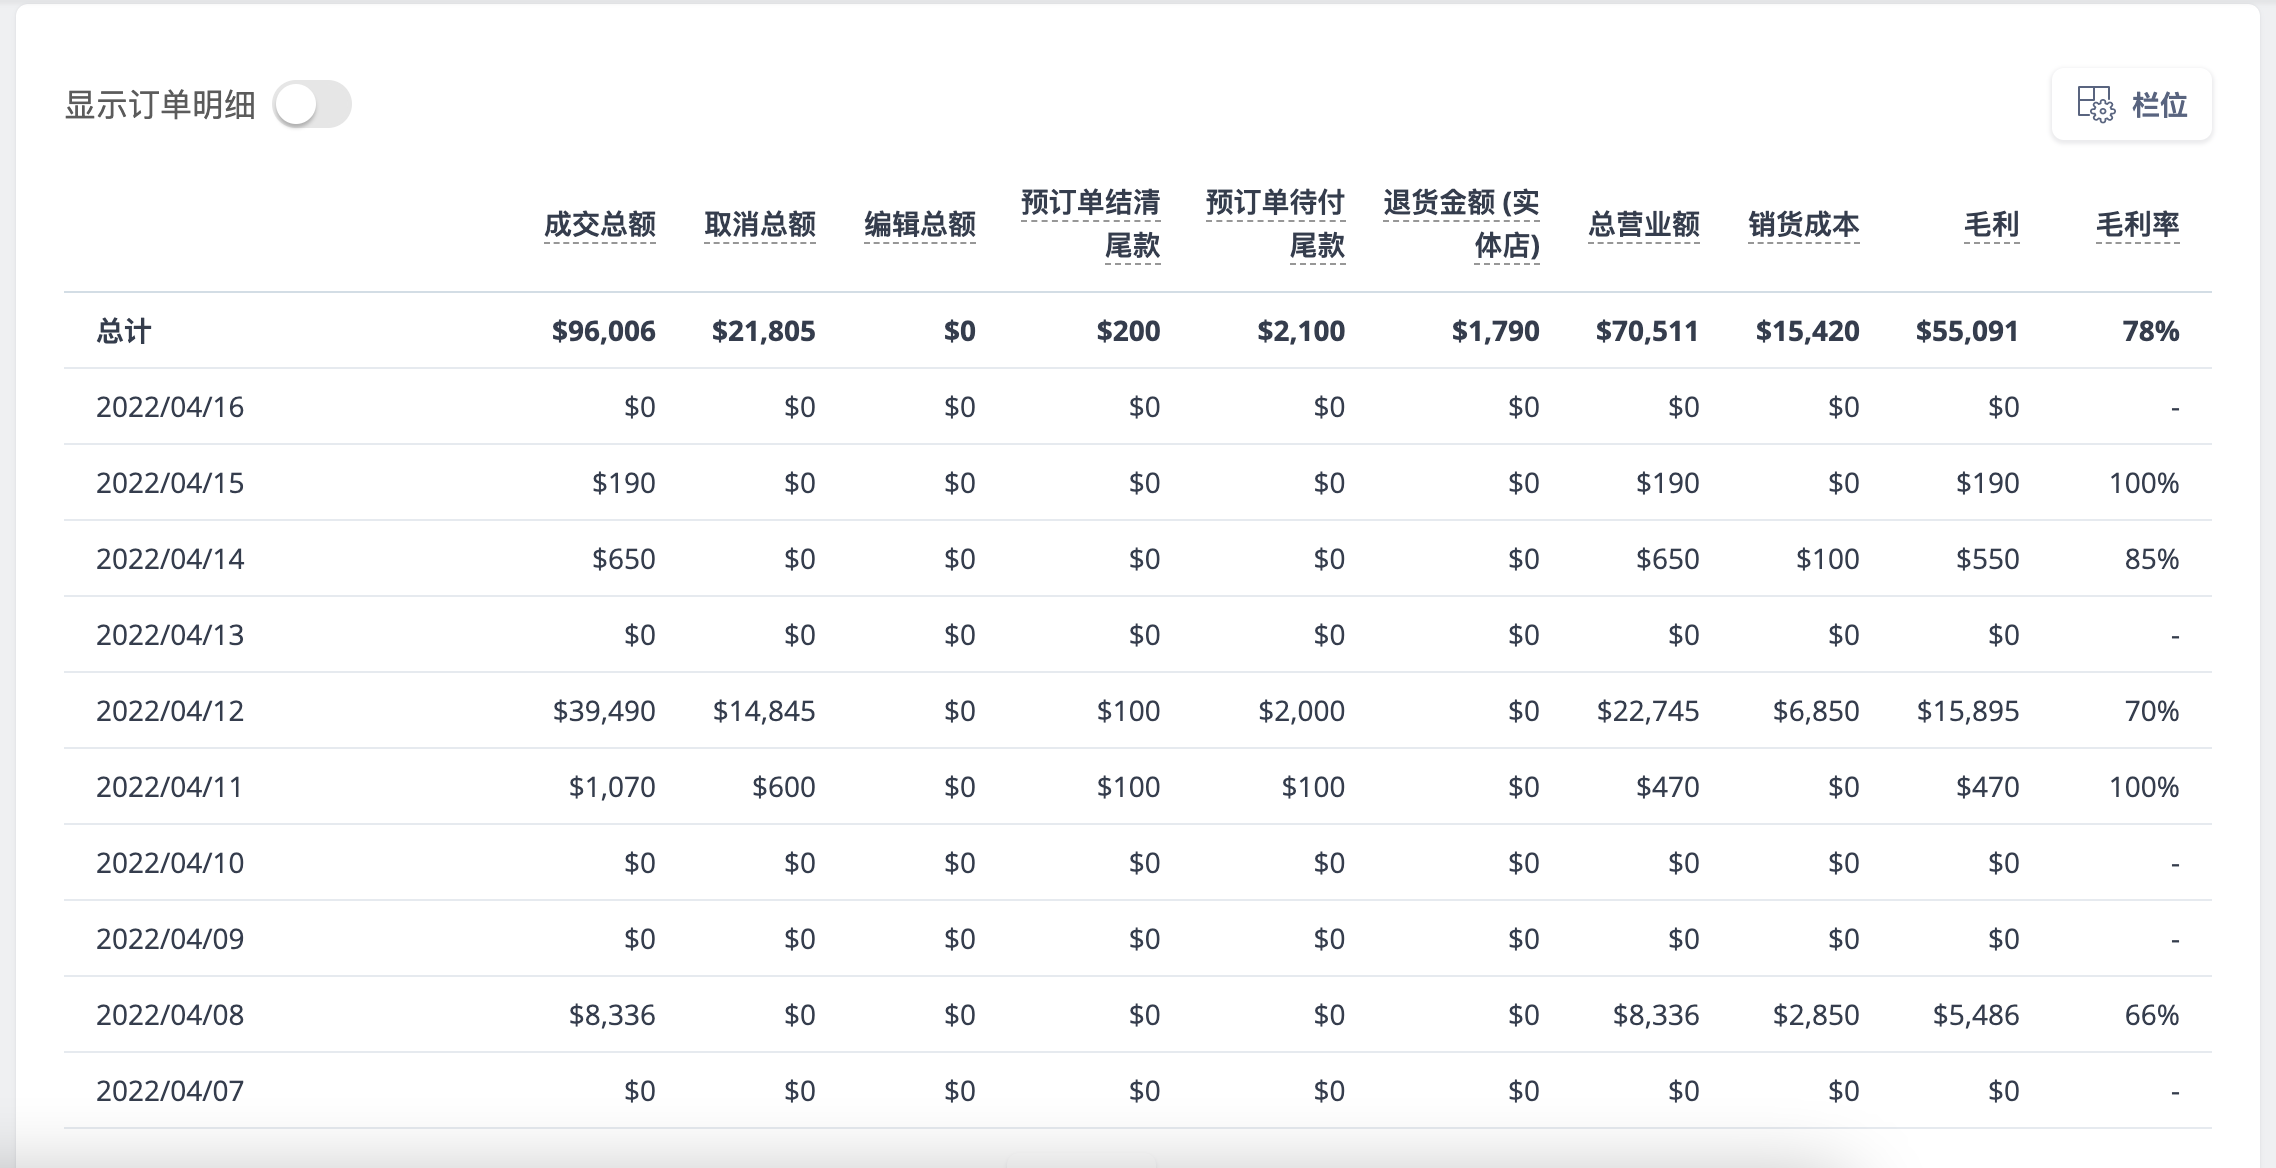Select total value $1,790 refunds
Viewport: 2276px width, 1168px height.
1496,331
